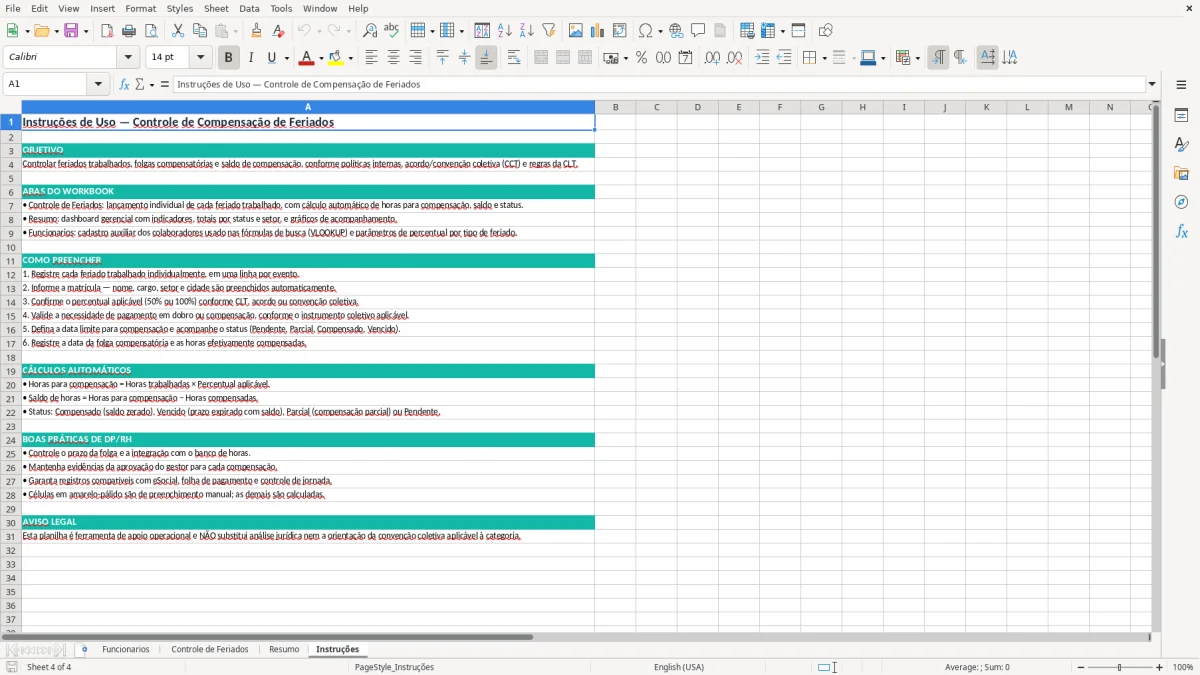Toggle Italic formatting
Viewport: 1200px width, 675px height.
point(251,58)
